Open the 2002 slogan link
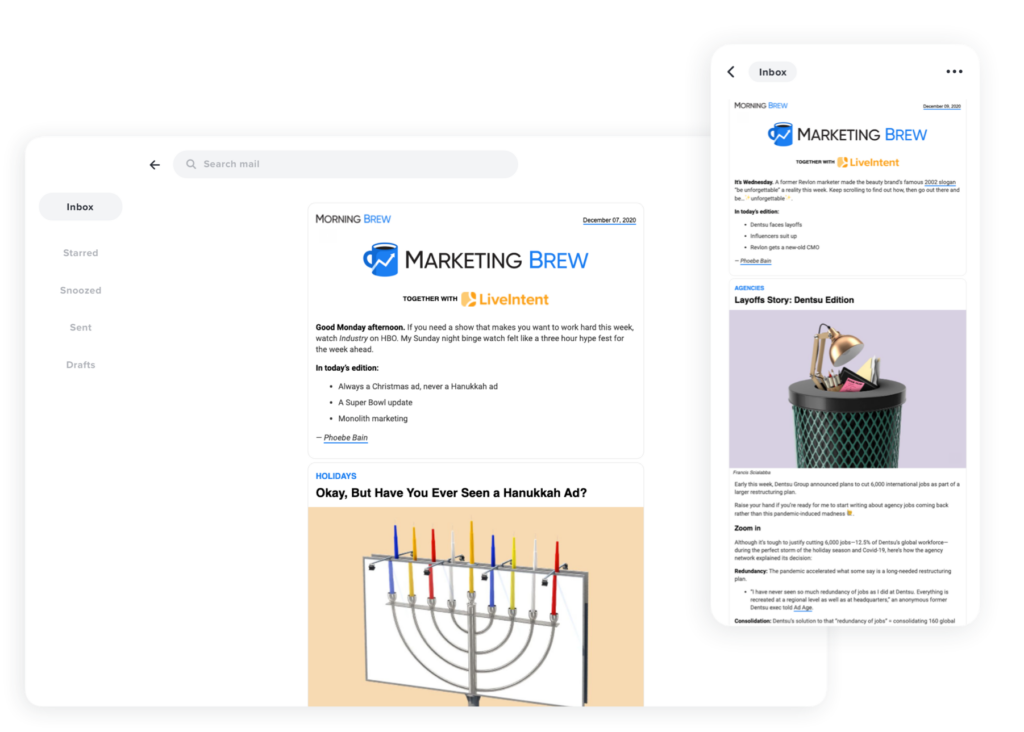This screenshot has height=732, width=1024. pos(940,182)
